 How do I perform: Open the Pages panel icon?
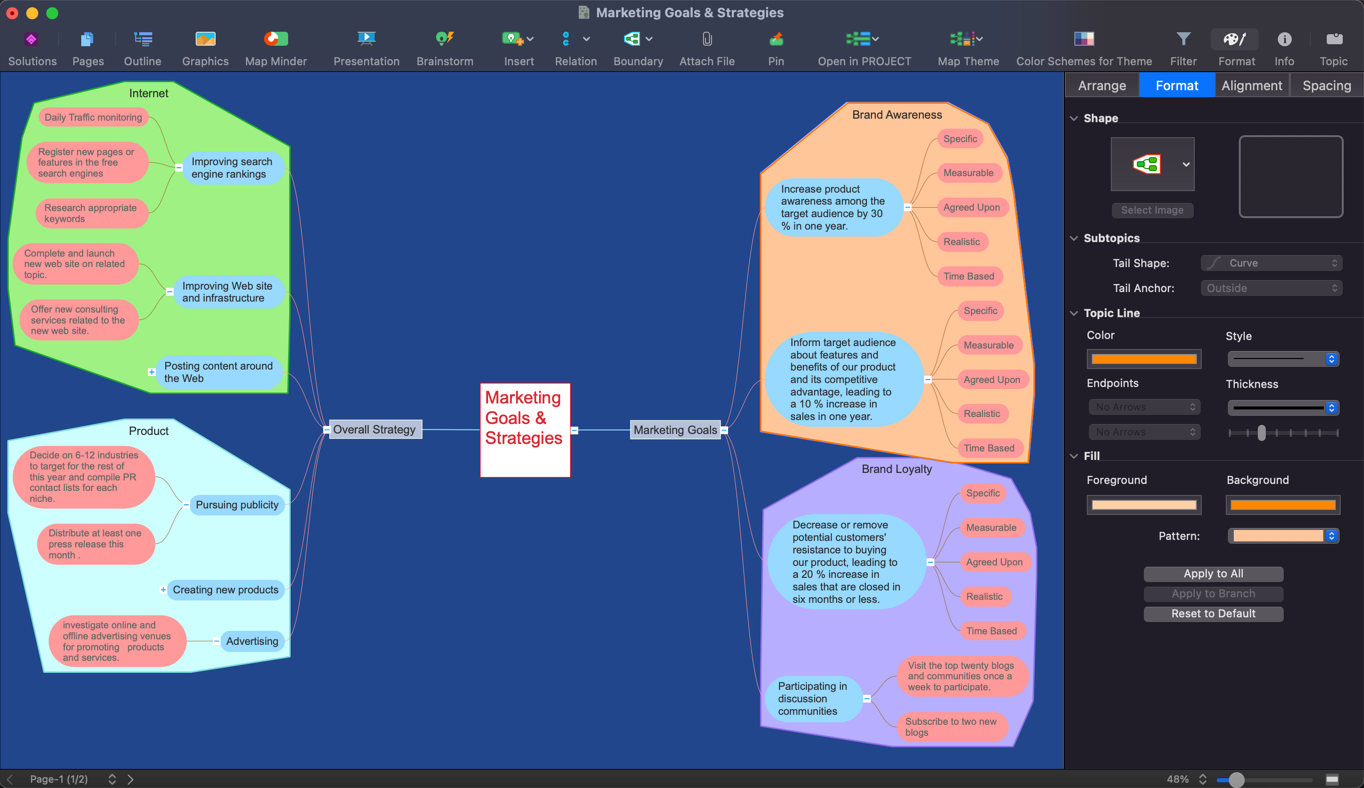pyautogui.click(x=87, y=39)
